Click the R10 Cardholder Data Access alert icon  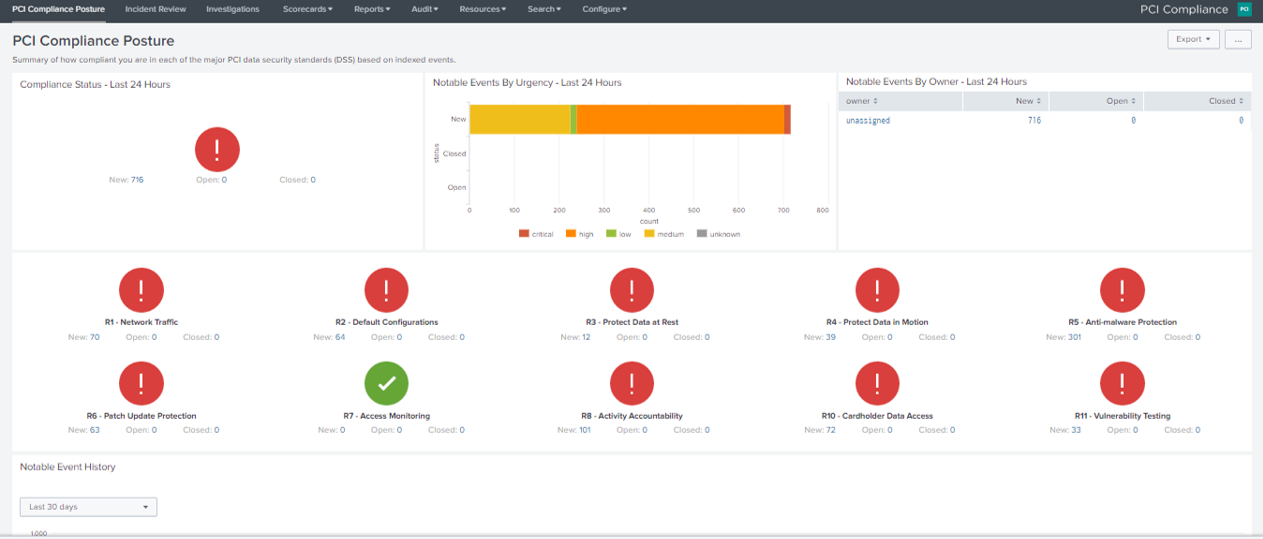[877, 383]
